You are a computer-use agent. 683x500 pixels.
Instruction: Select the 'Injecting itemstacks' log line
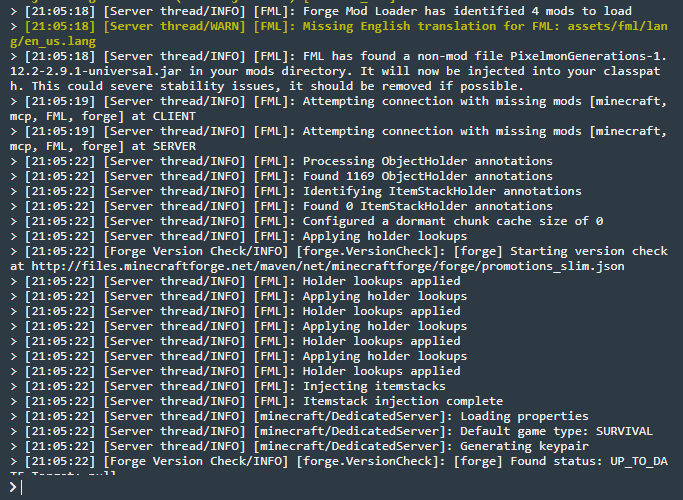tap(227, 386)
